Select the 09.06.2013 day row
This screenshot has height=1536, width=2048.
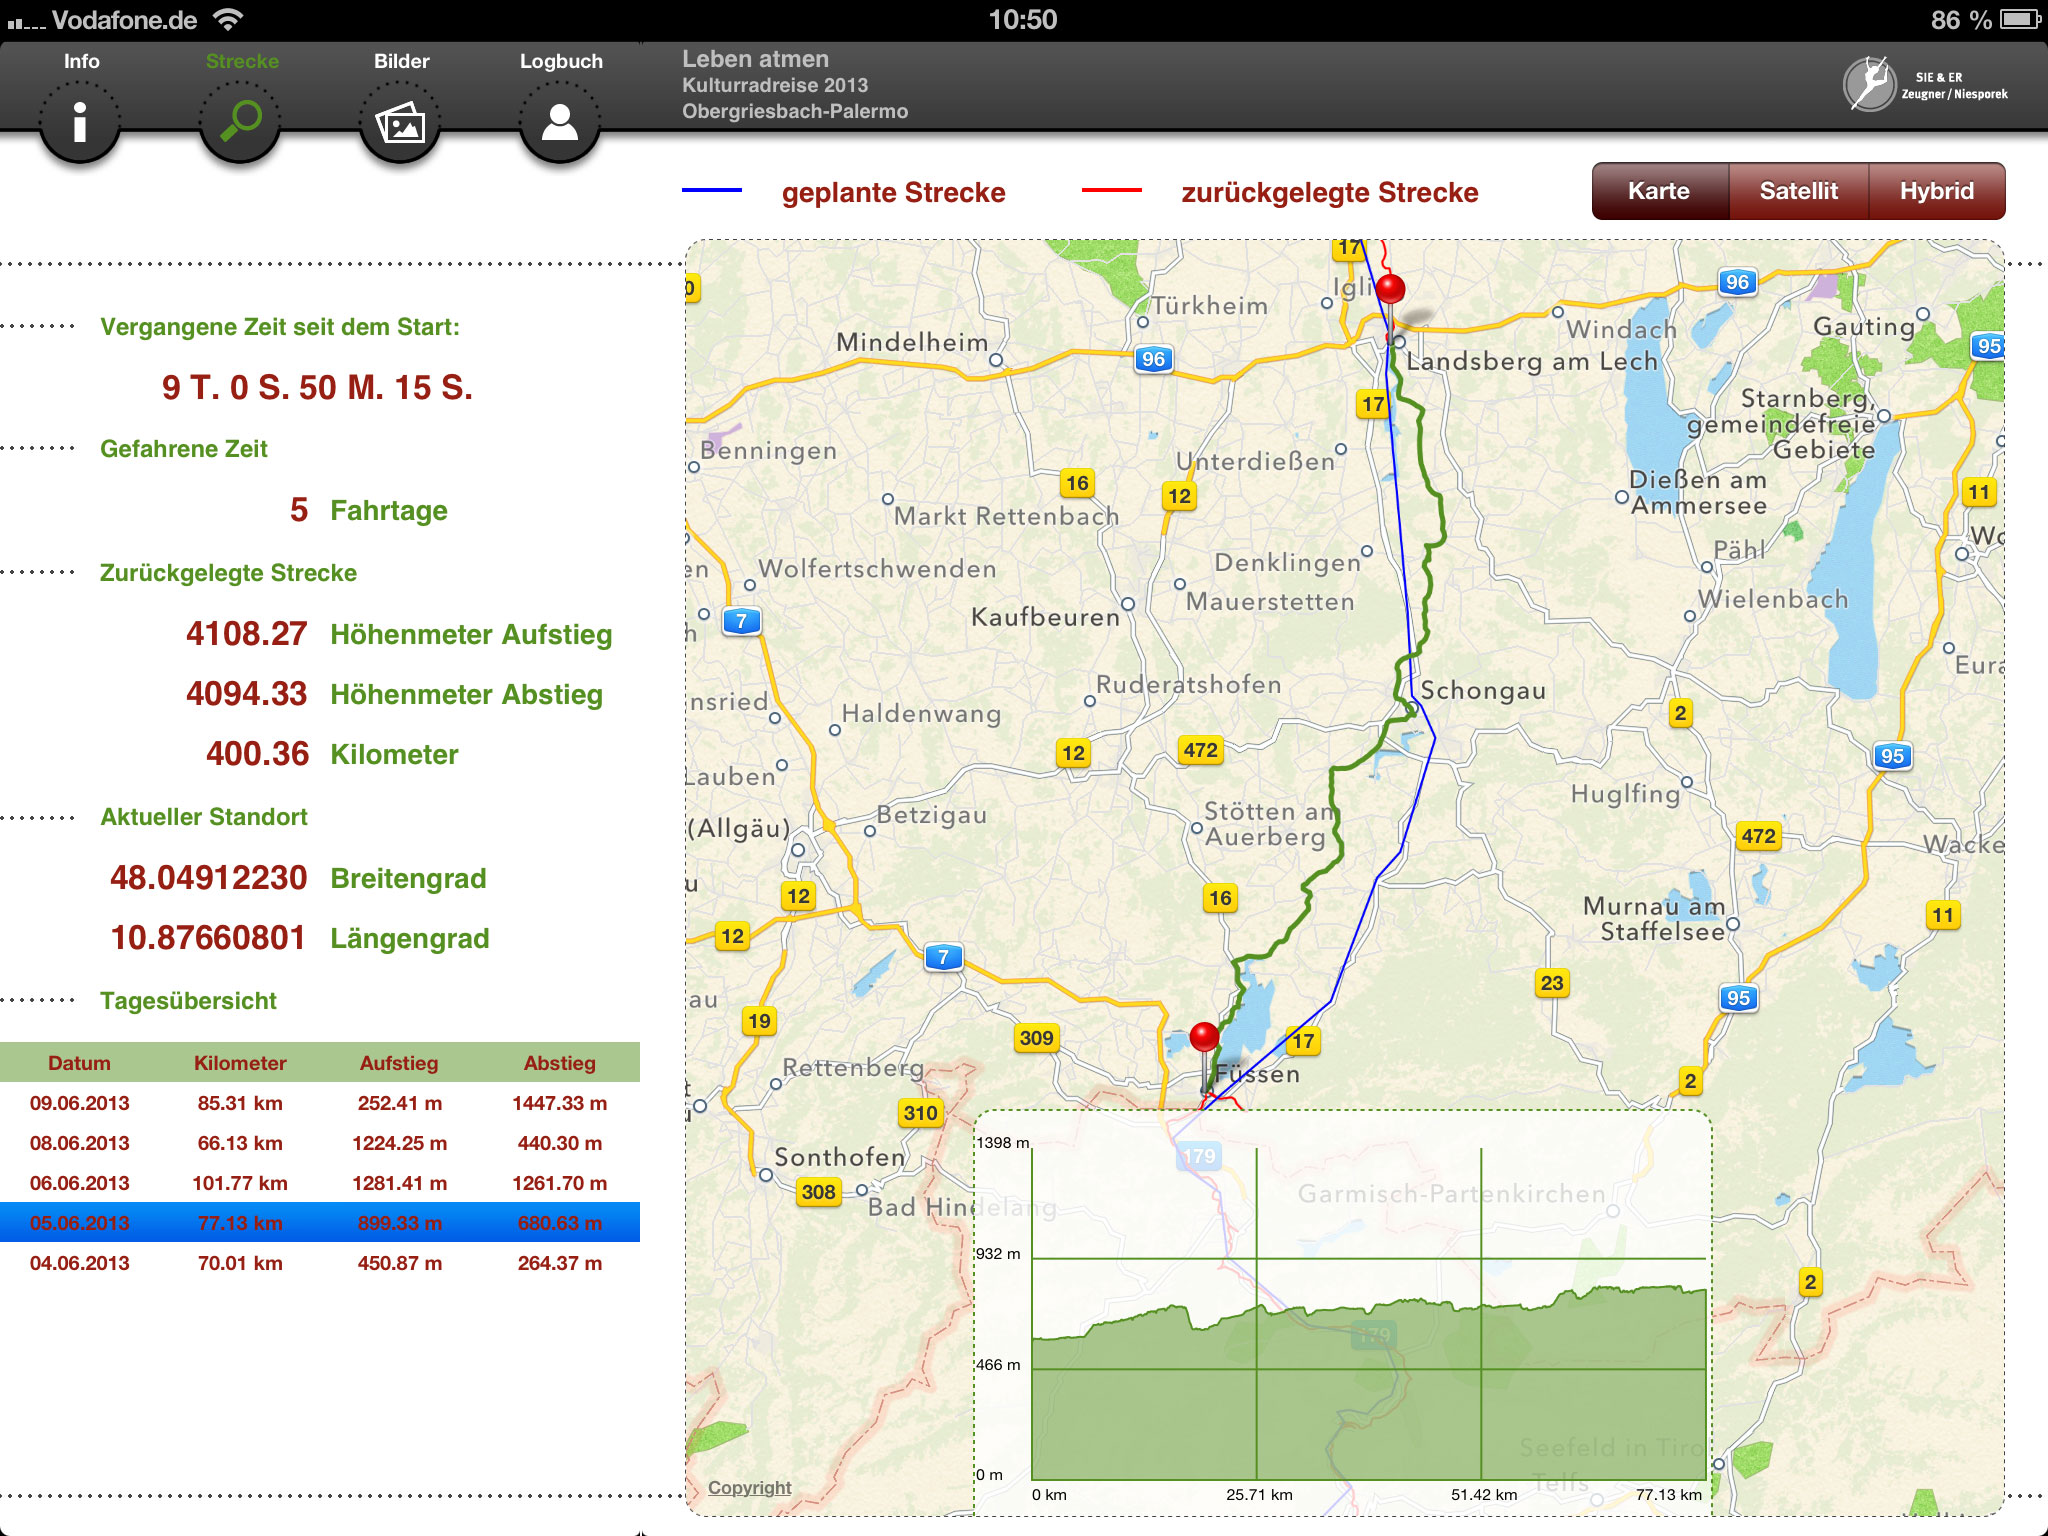(320, 1103)
